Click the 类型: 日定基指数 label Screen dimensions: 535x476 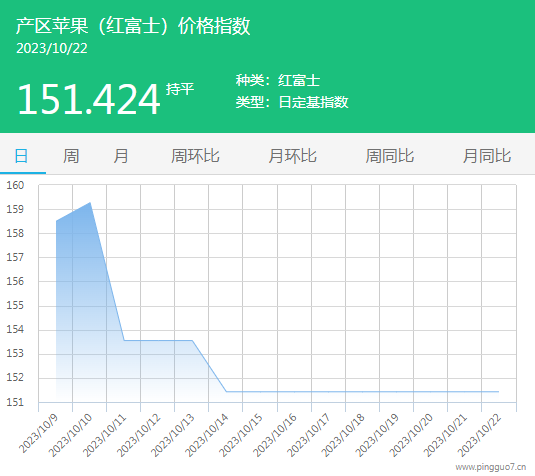point(292,102)
